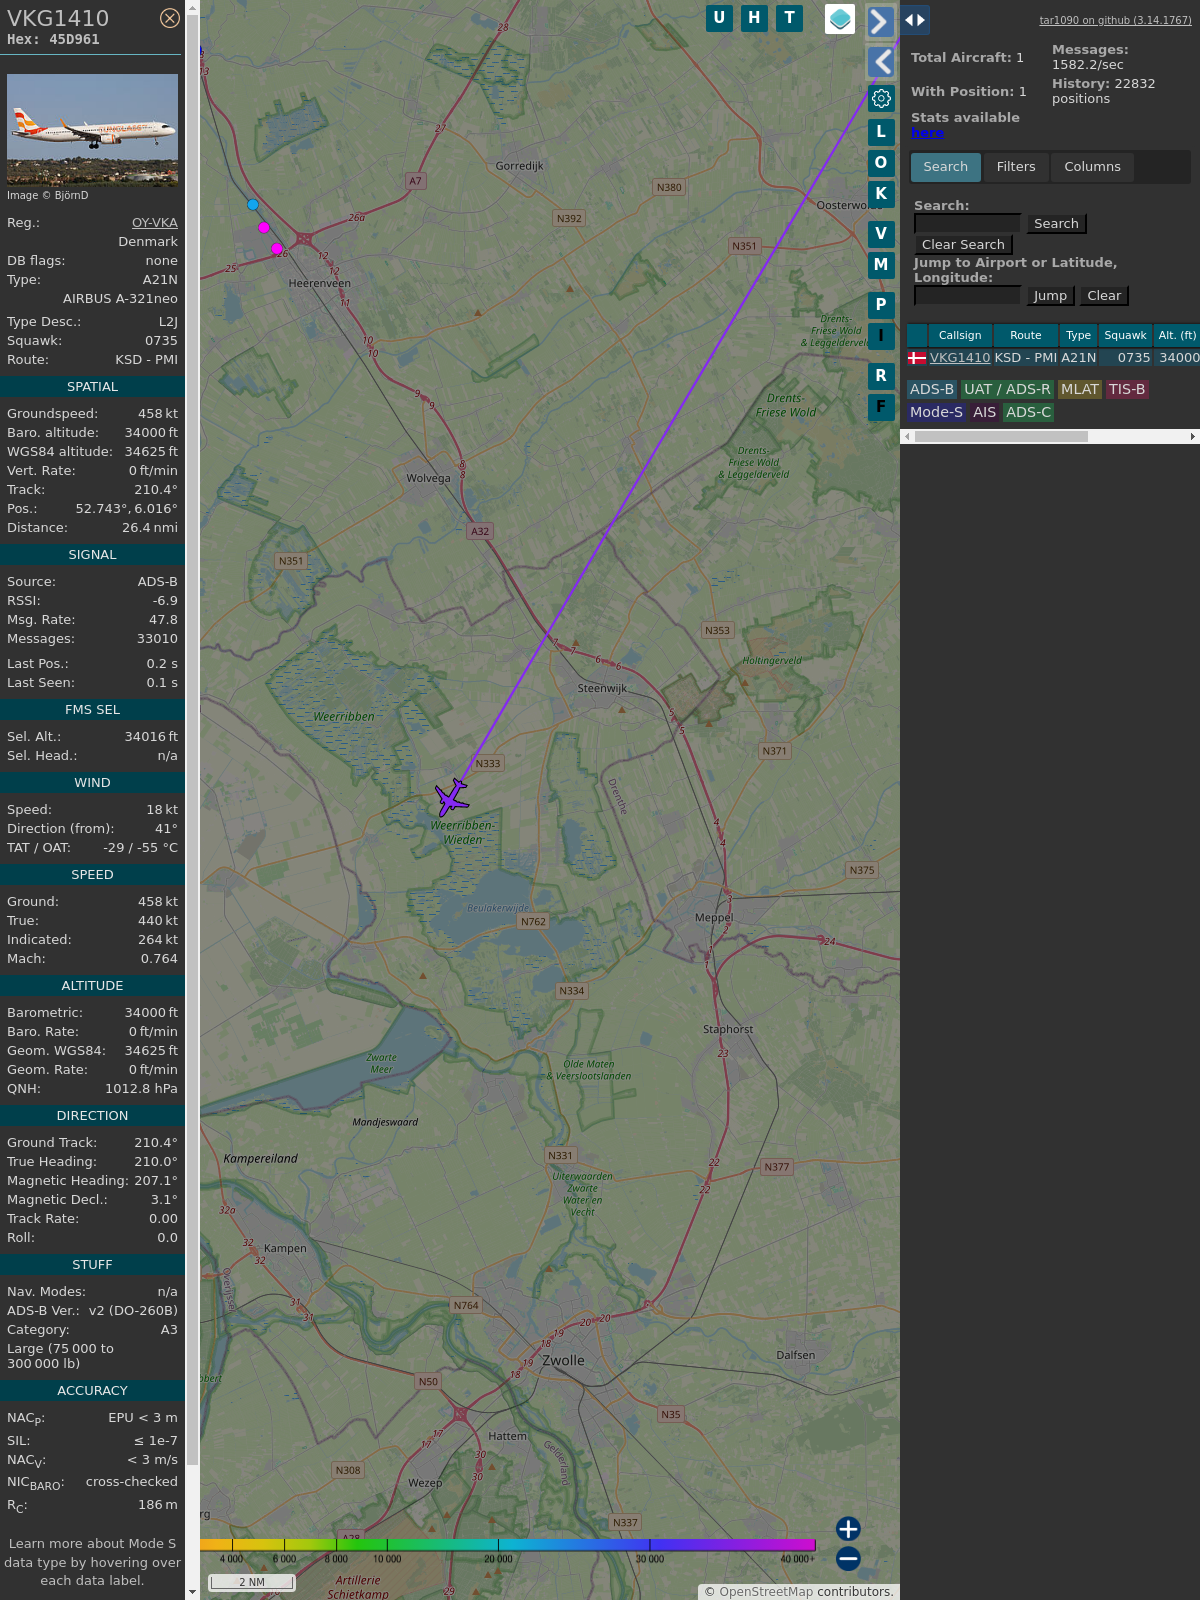Switch to the Columns tab
Screen dimensions: 1200x1600
(1092, 167)
